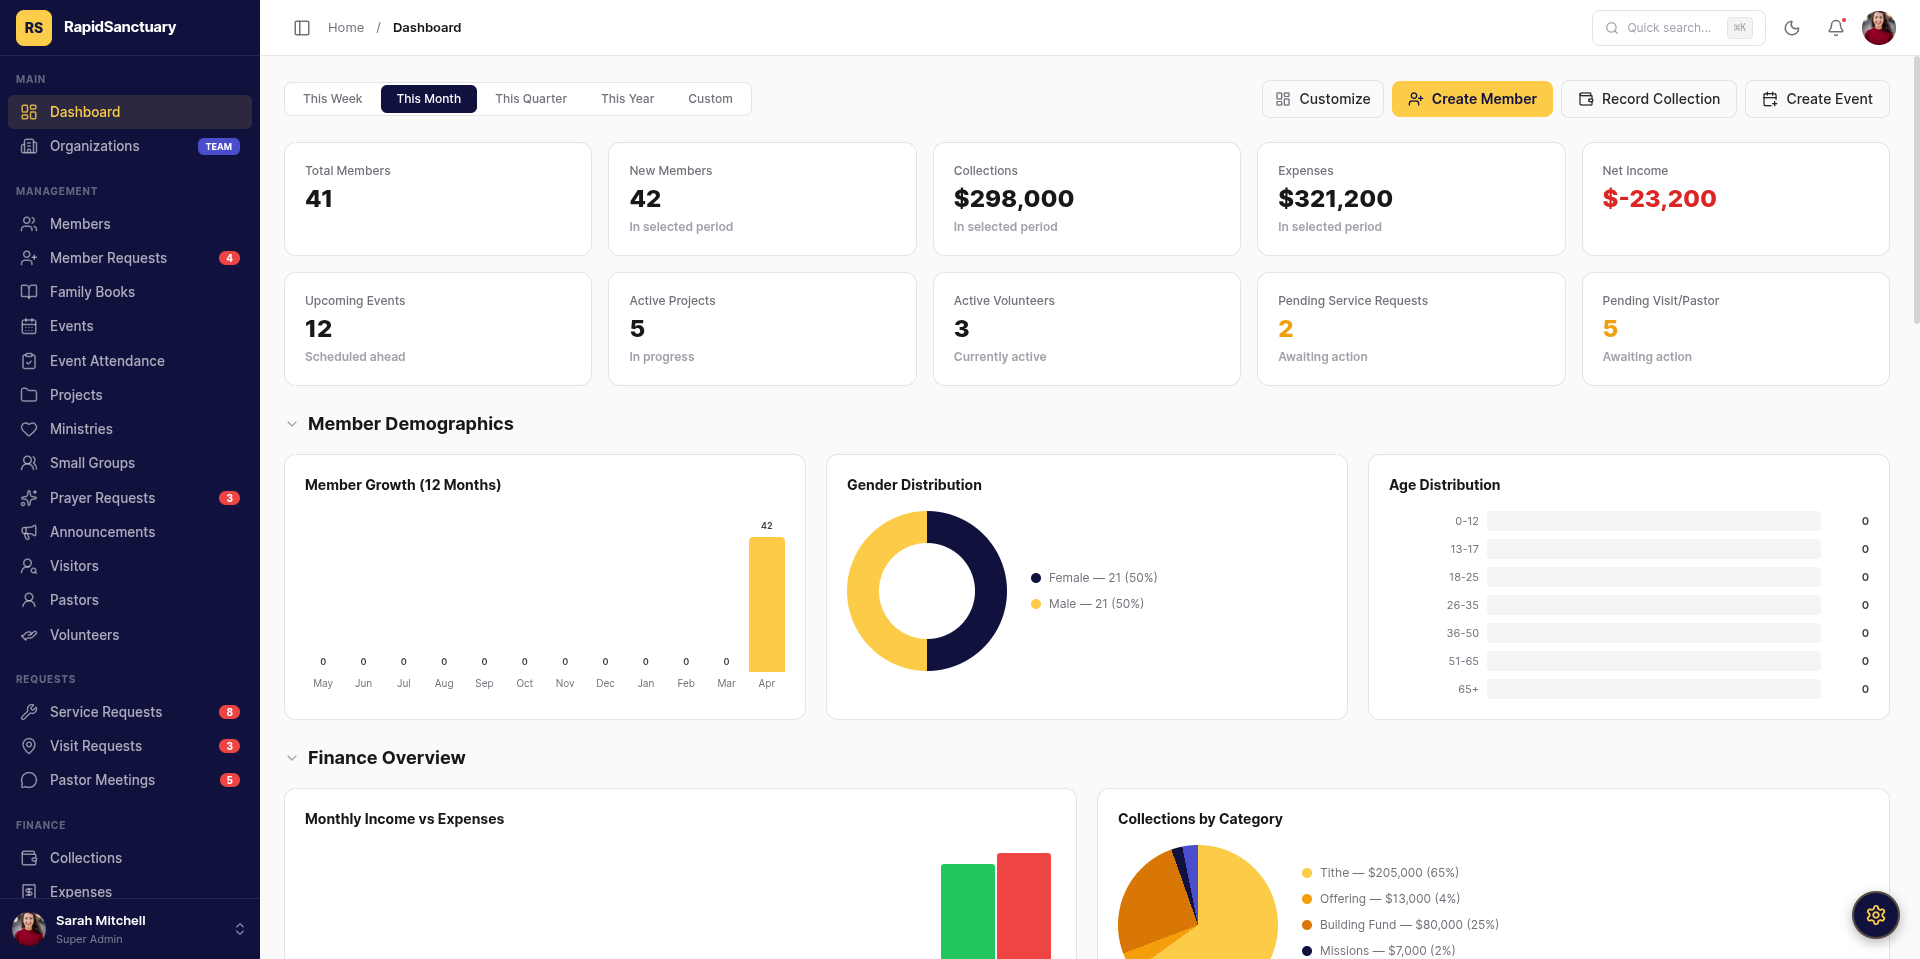Open Pastors in sidebar
The height and width of the screenshot is (959, 1920).
point(130,600)
